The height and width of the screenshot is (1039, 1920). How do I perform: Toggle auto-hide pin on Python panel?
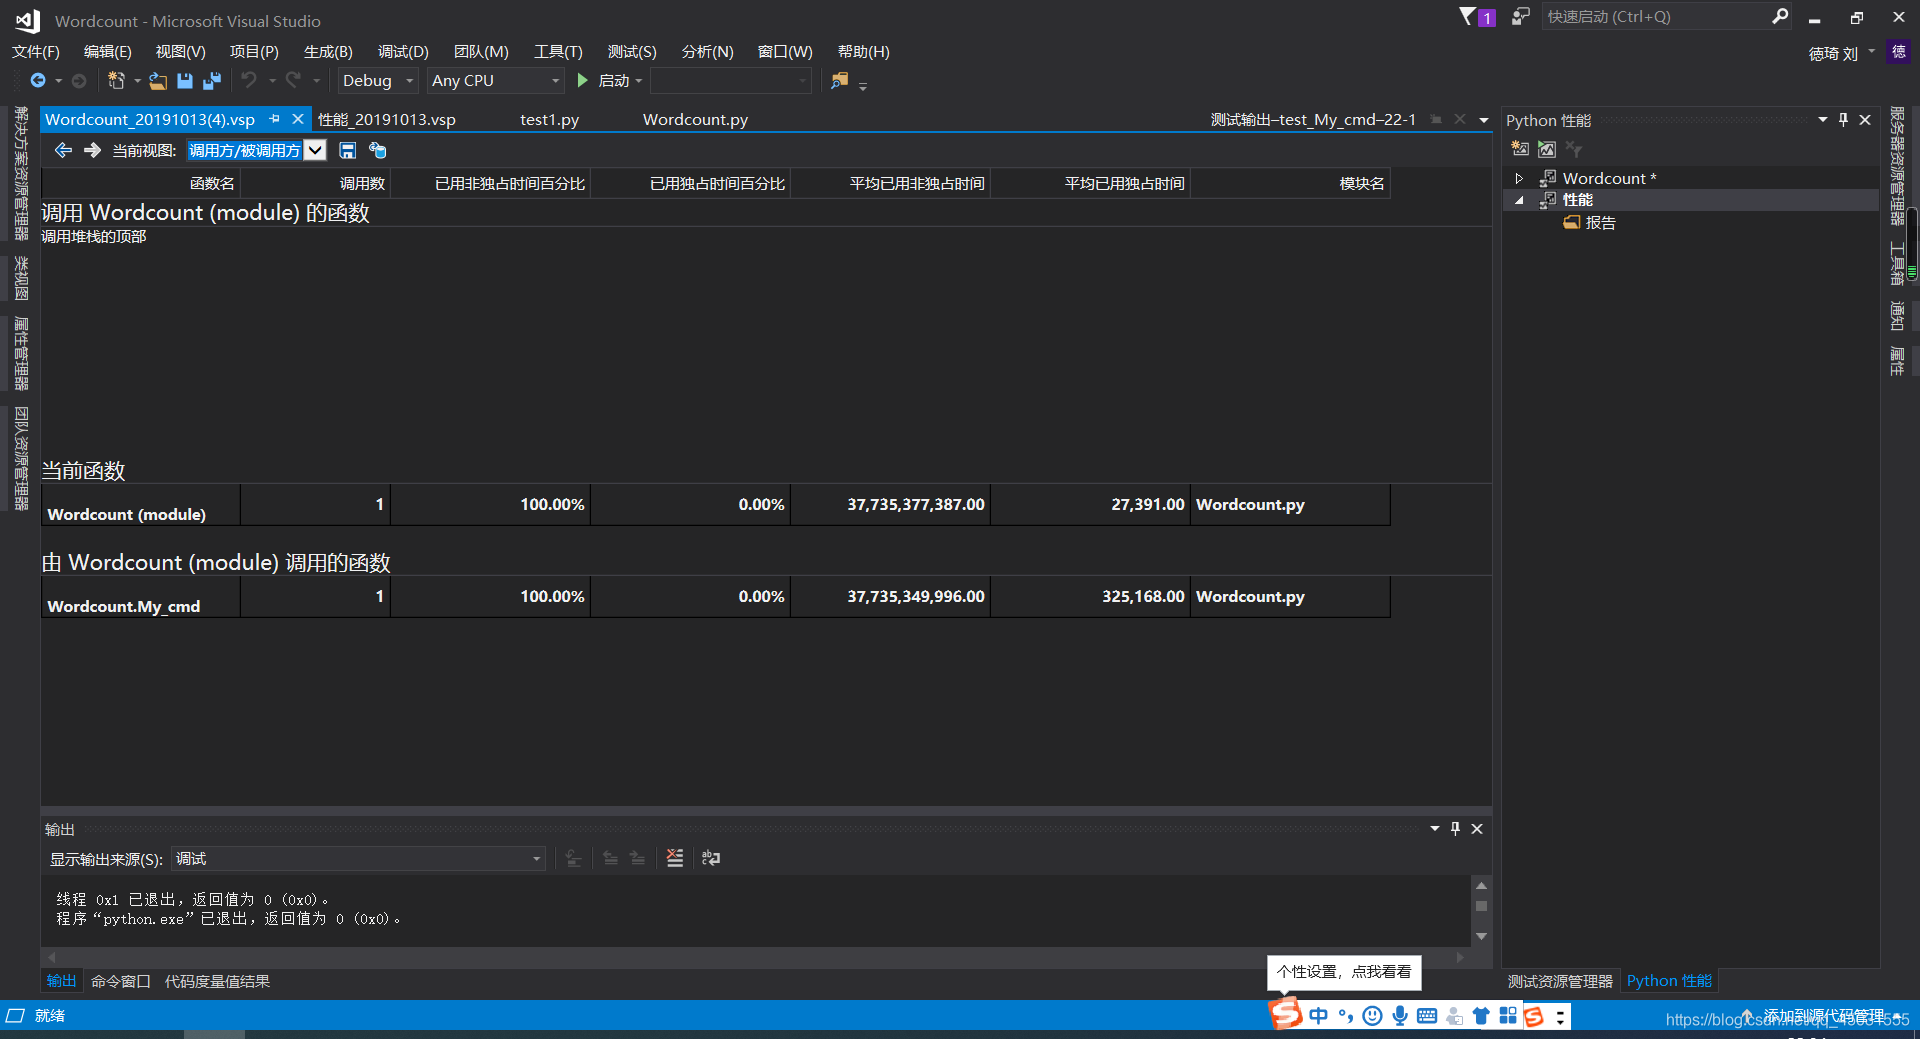click(1843, 119)
